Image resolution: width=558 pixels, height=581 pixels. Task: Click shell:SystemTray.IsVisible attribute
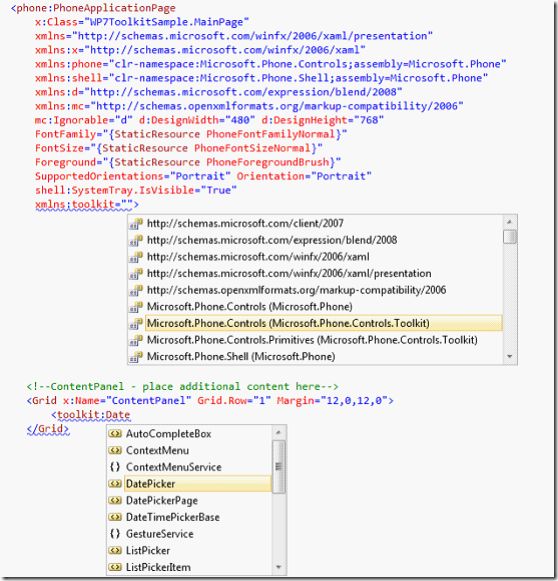(x=136, y=190)
